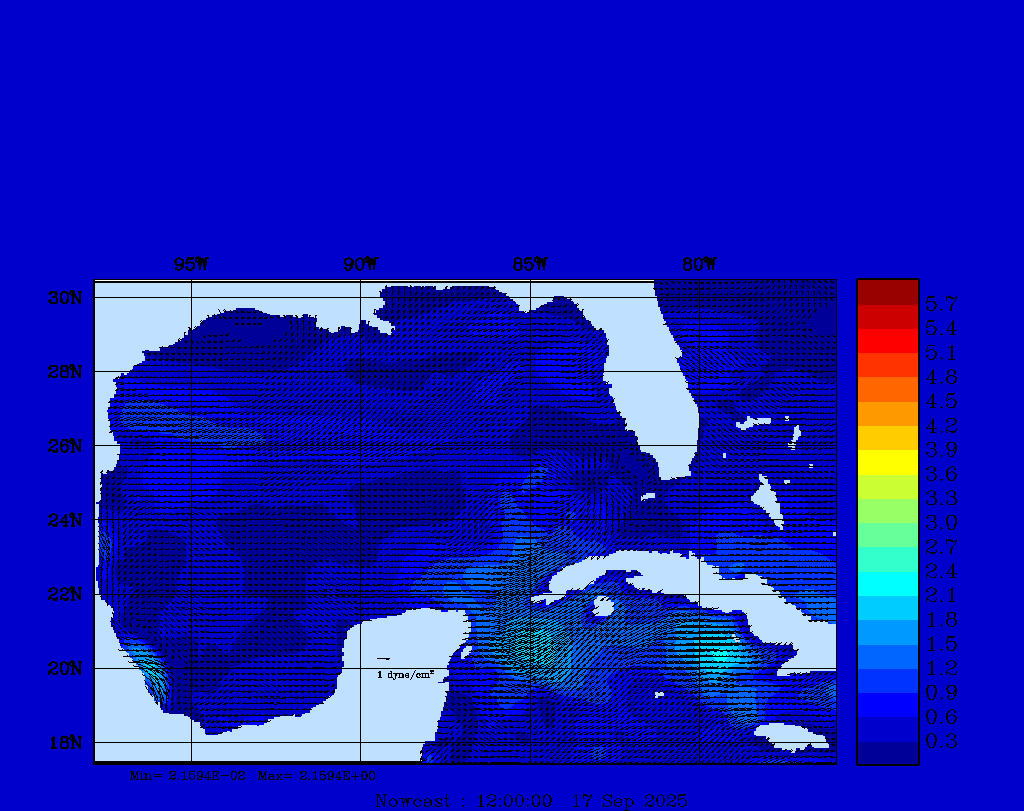Select the lime green legend swatch

tap(887, 510)
